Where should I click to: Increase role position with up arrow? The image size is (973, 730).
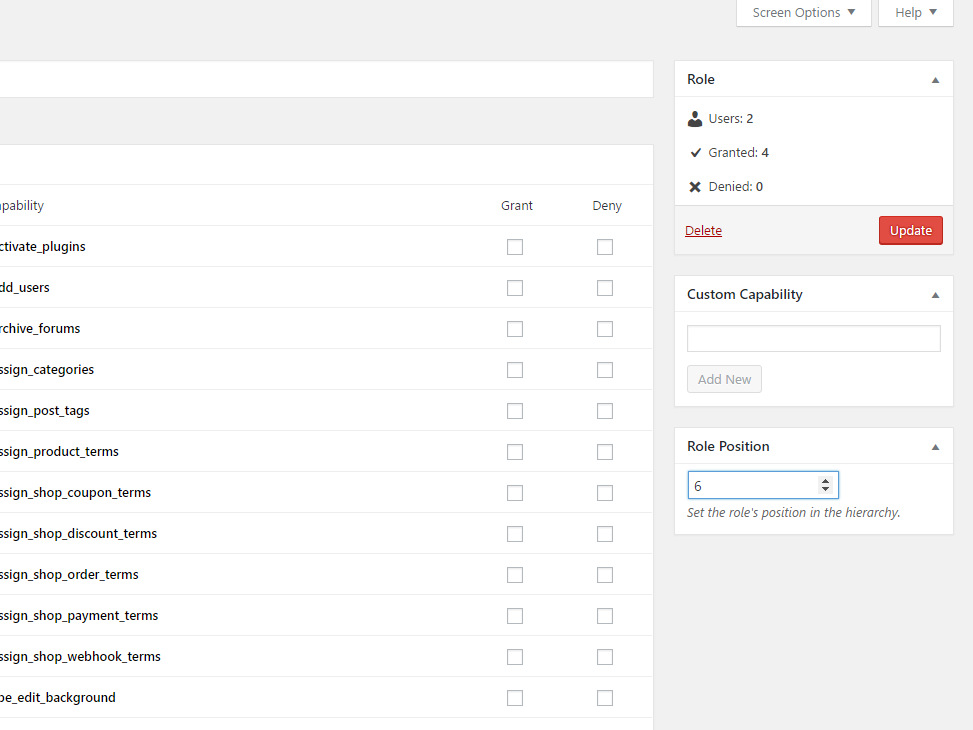tap(825, 481)
